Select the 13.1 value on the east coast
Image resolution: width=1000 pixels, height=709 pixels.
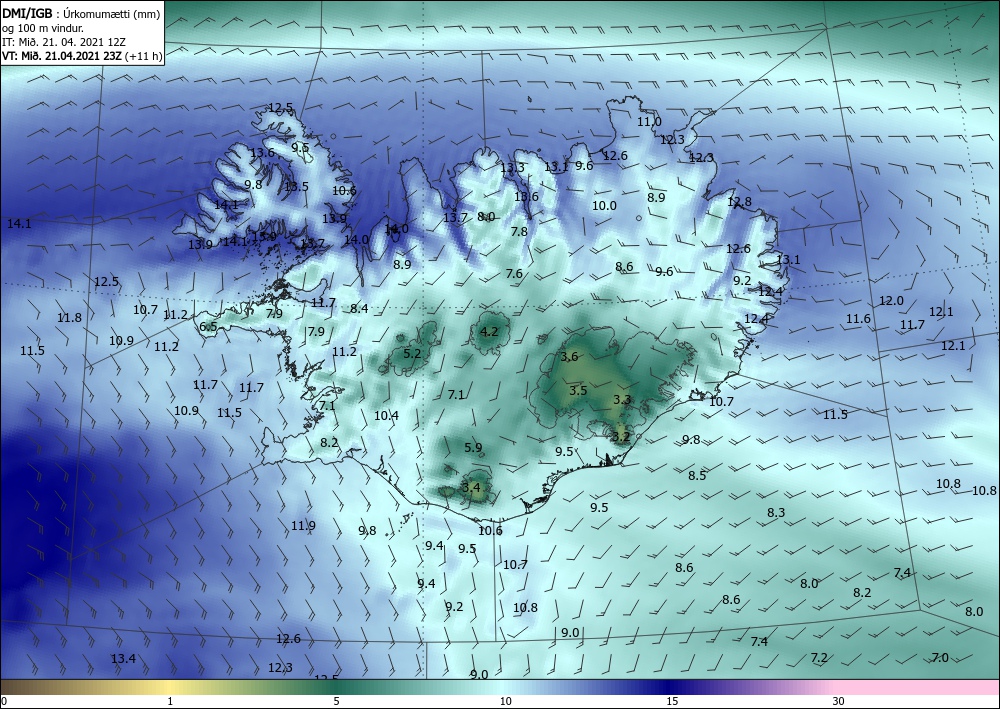788,259
